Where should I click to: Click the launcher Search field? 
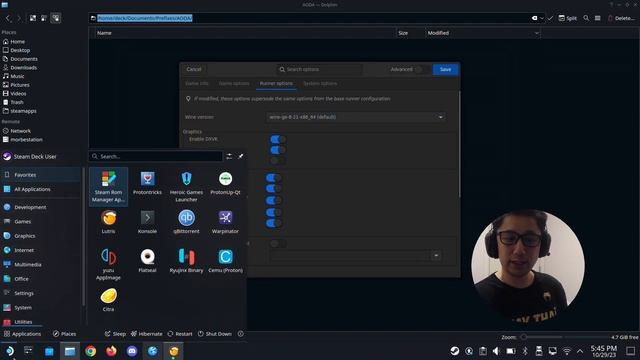(x=156, y=156)
